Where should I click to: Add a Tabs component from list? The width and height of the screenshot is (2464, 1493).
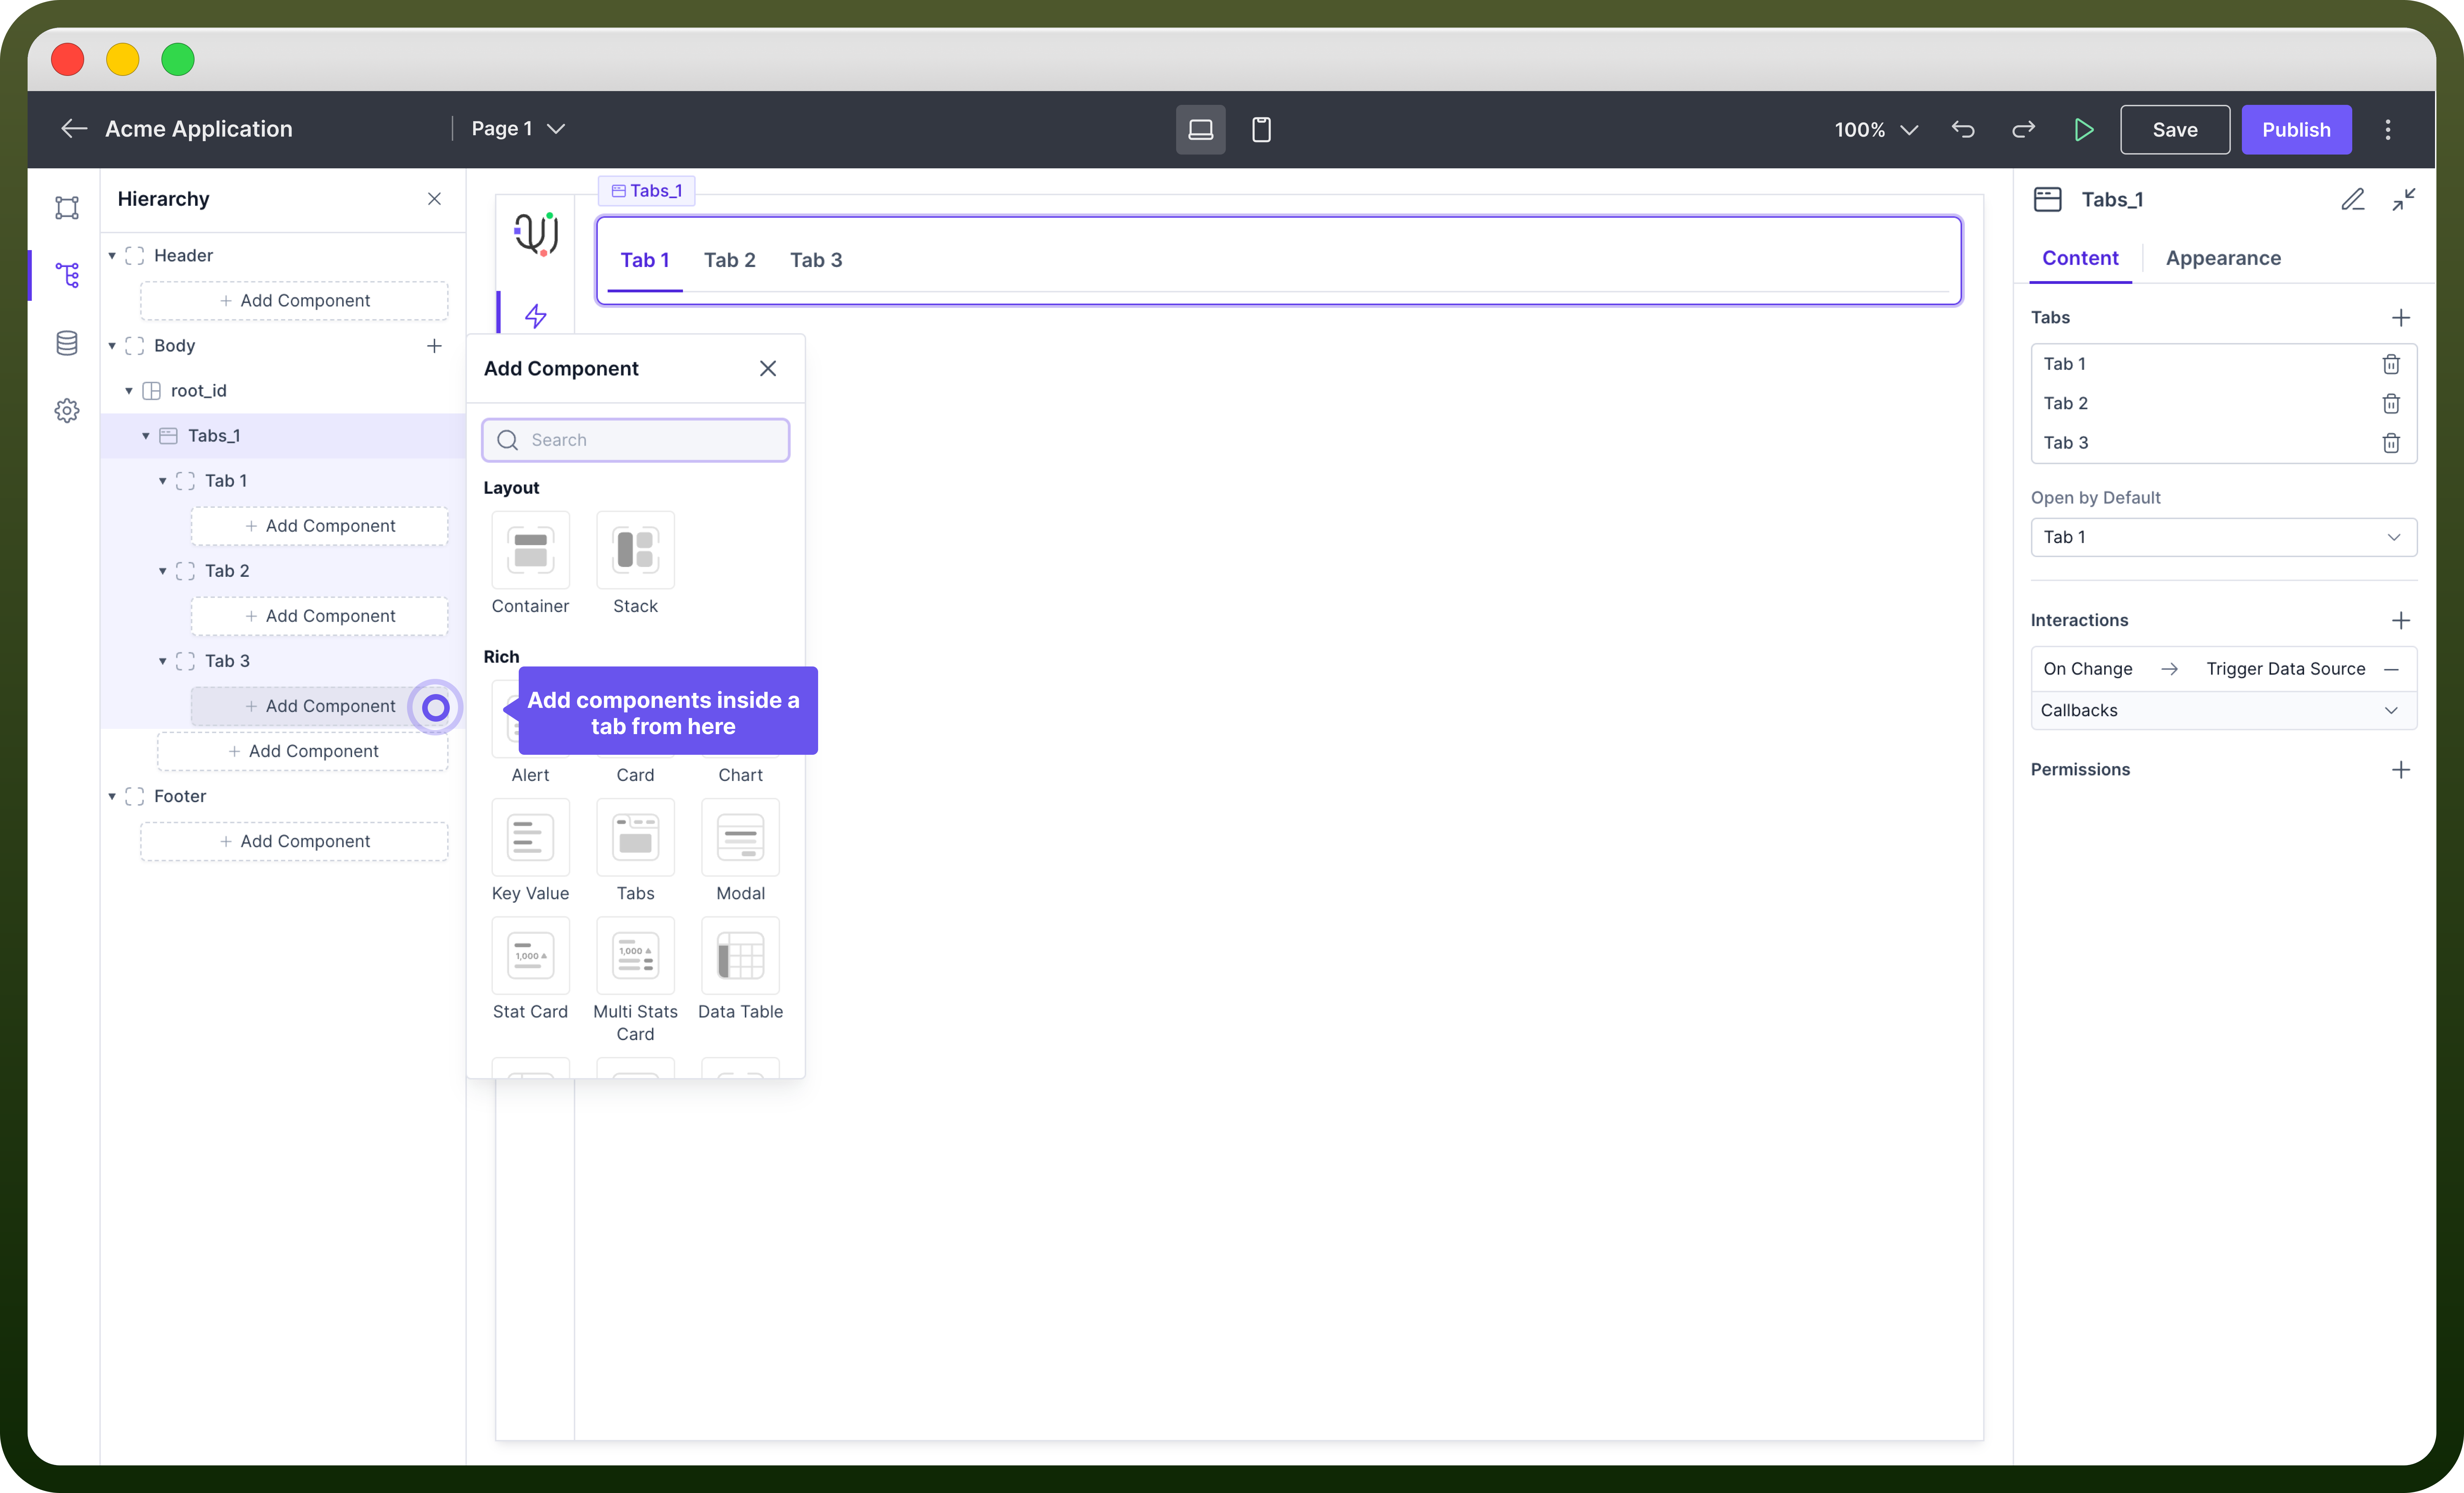635,850
